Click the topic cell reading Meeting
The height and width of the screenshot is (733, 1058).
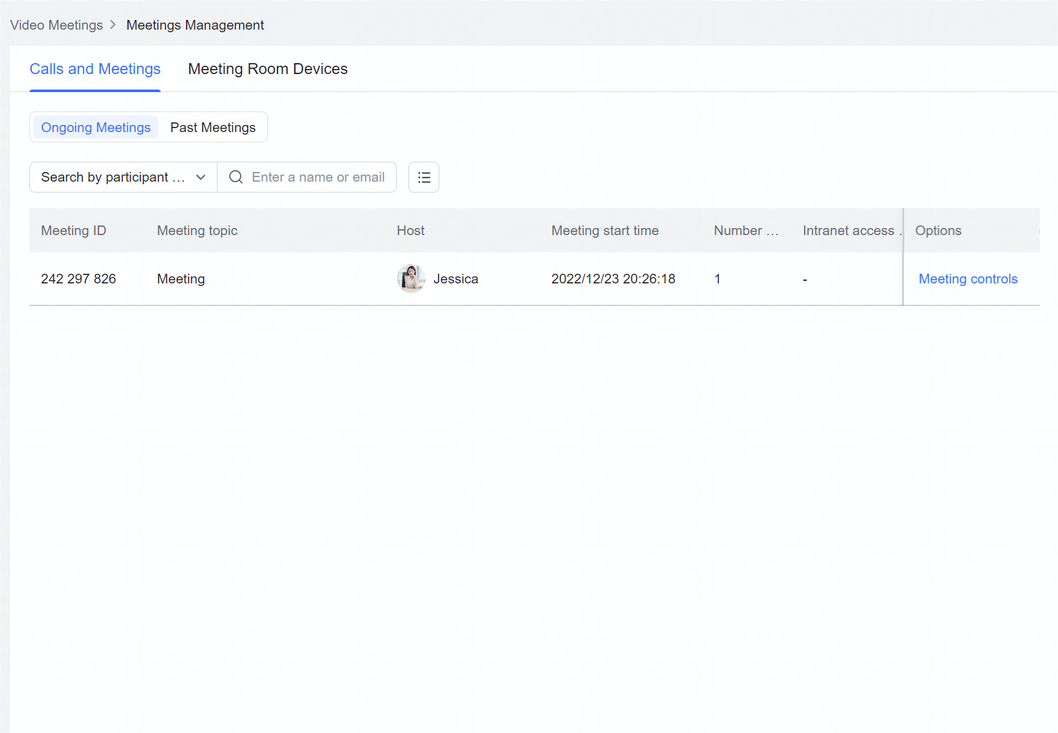point(181,279)
